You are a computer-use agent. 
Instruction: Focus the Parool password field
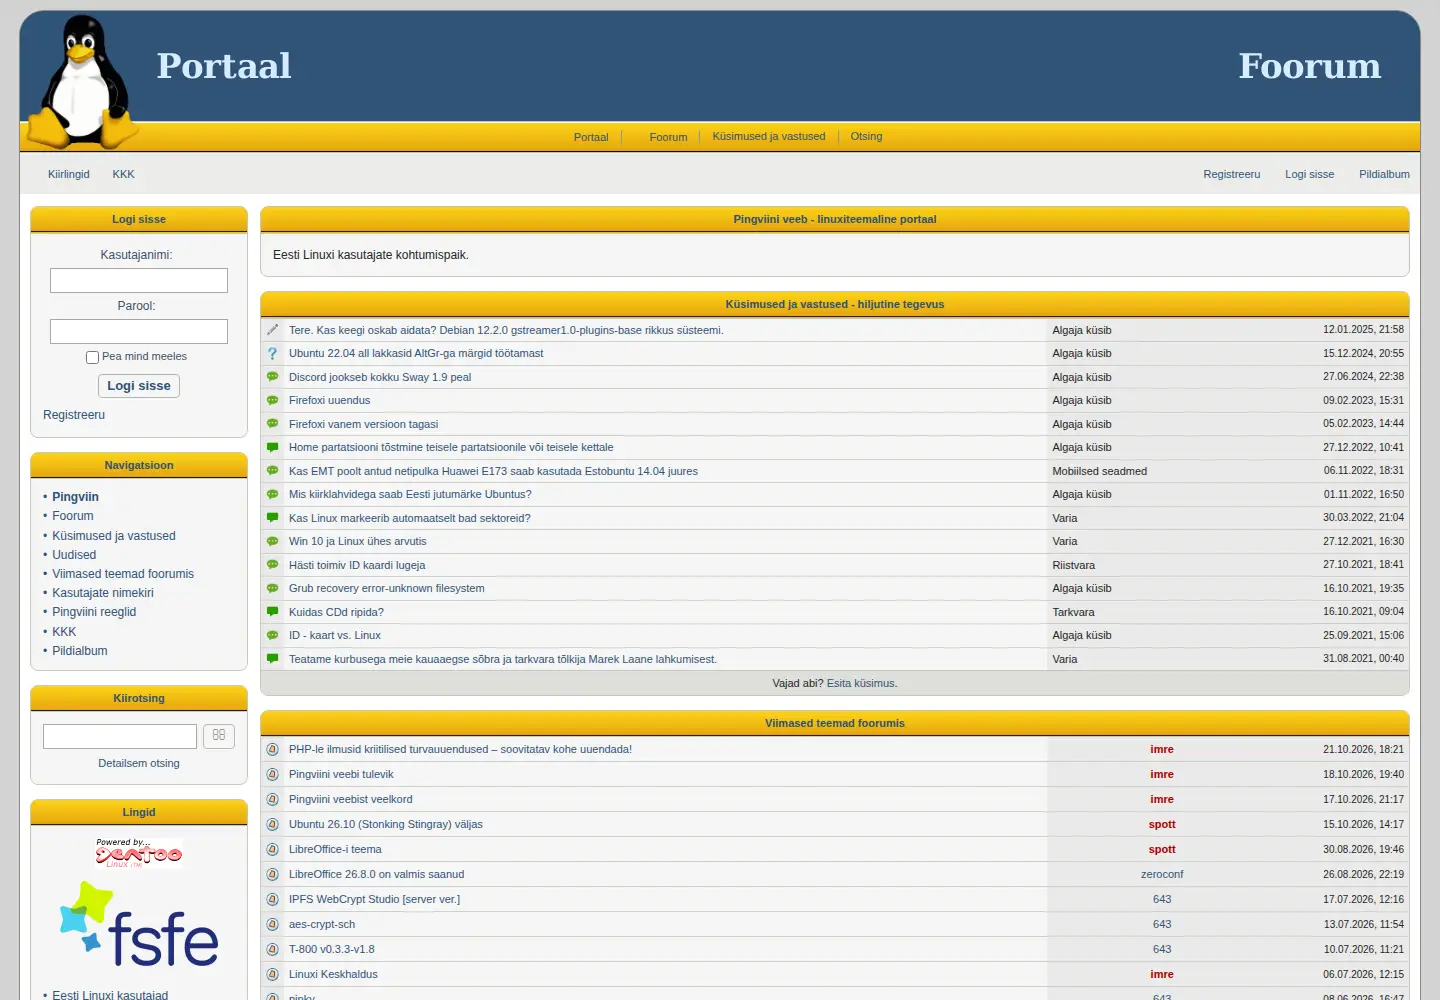(x=139, y=331)
